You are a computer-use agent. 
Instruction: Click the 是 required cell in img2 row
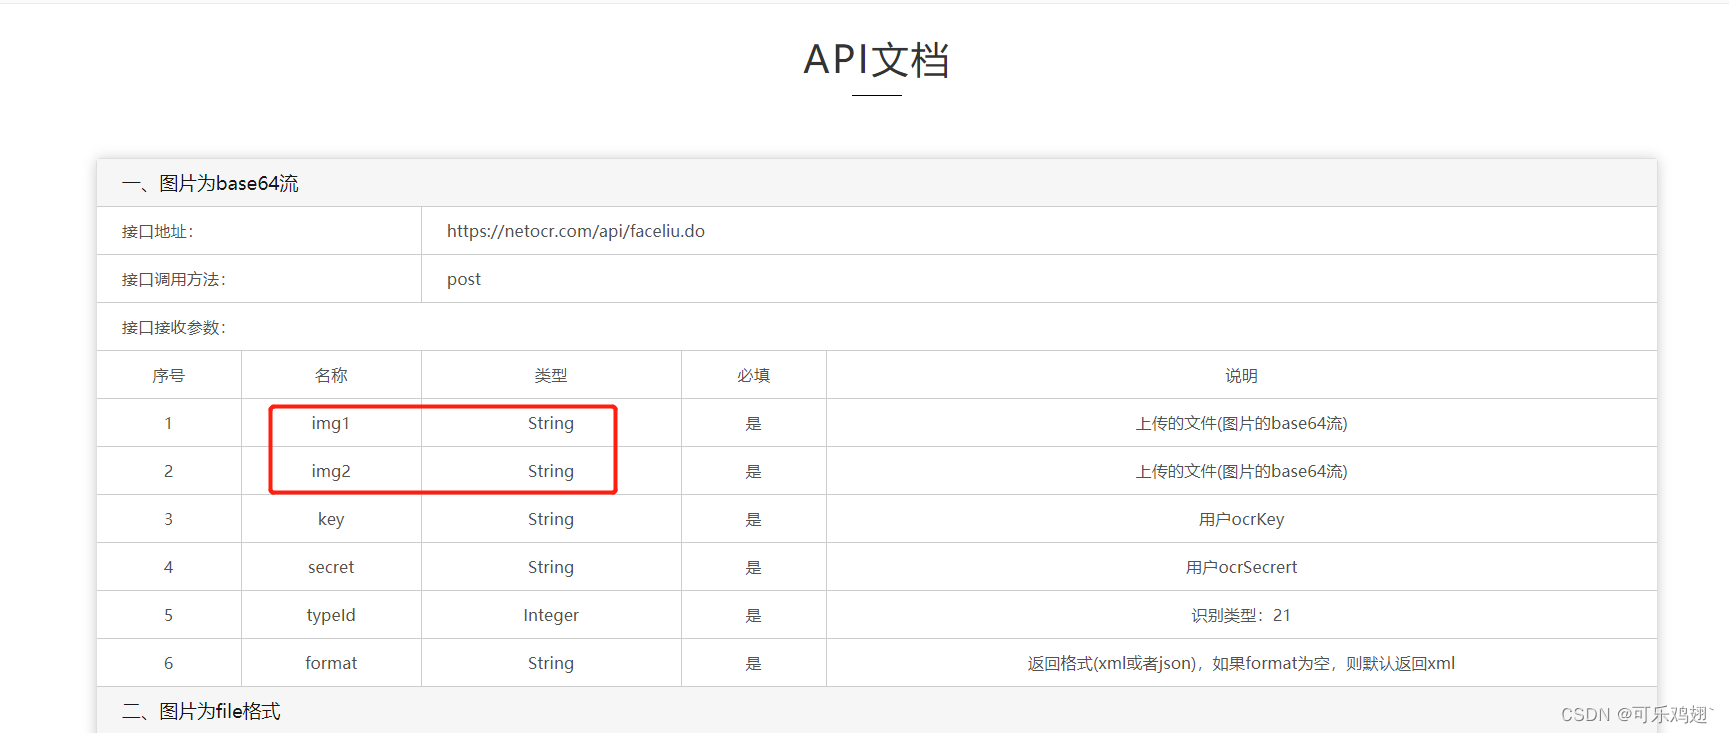pyautogui.click(x=754, y=471)
